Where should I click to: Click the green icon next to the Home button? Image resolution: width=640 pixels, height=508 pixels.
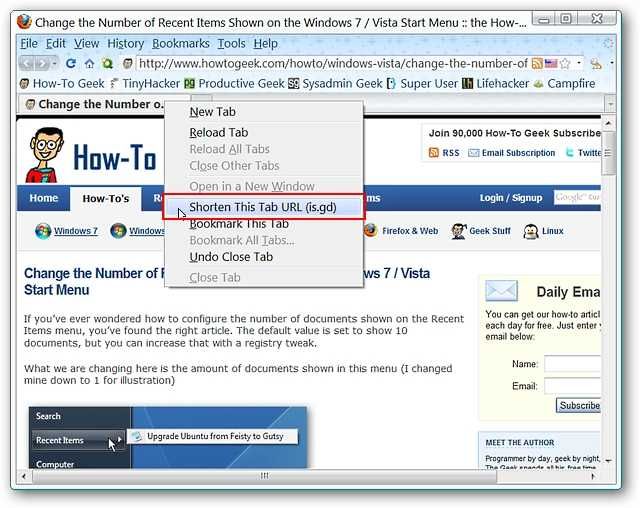tap(107, 64)
